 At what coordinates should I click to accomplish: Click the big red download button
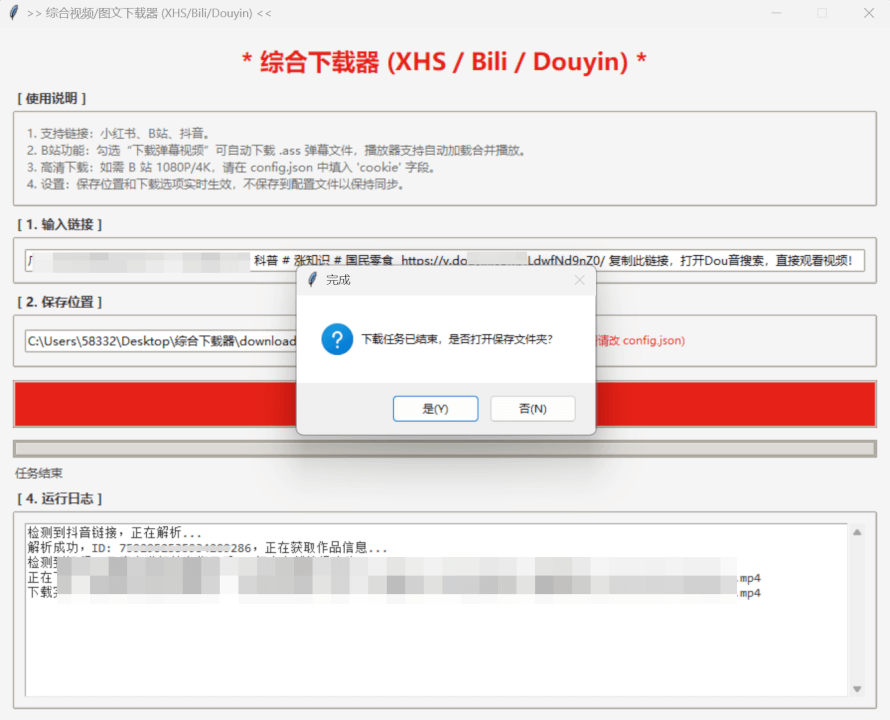click(444, 404)
